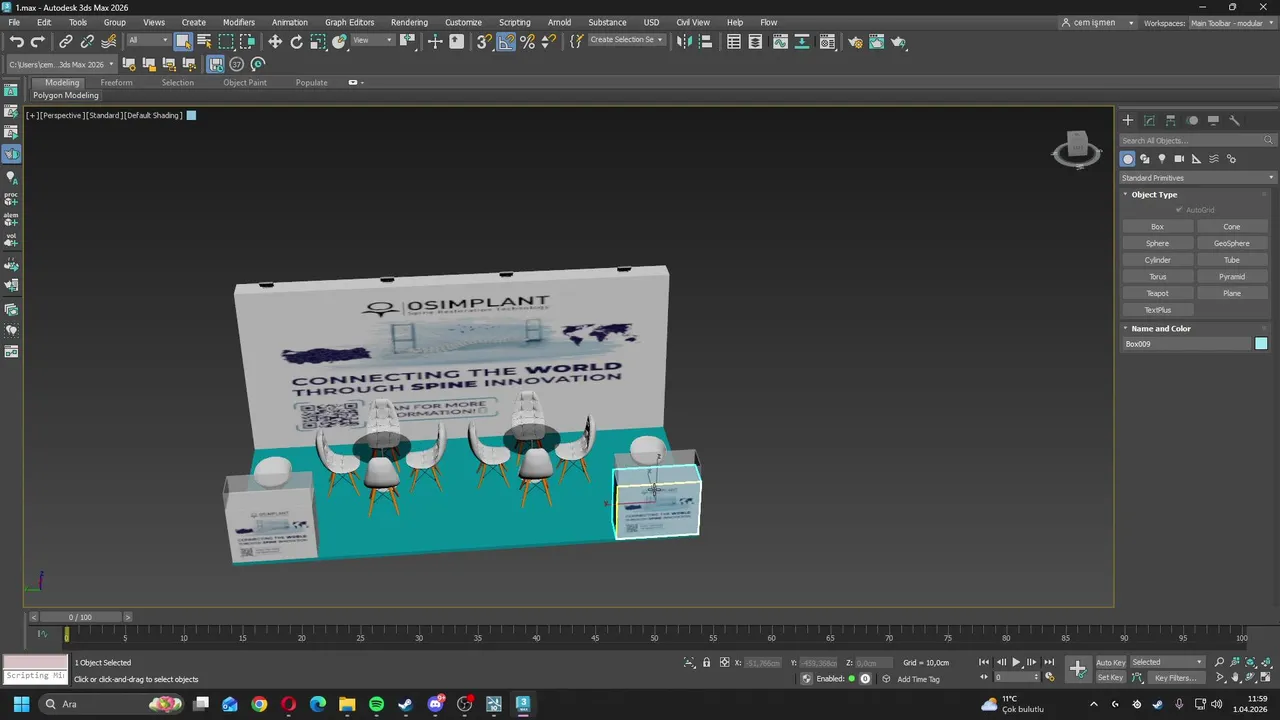
Task: Open the Graph Editors menu
Action: 349,22
